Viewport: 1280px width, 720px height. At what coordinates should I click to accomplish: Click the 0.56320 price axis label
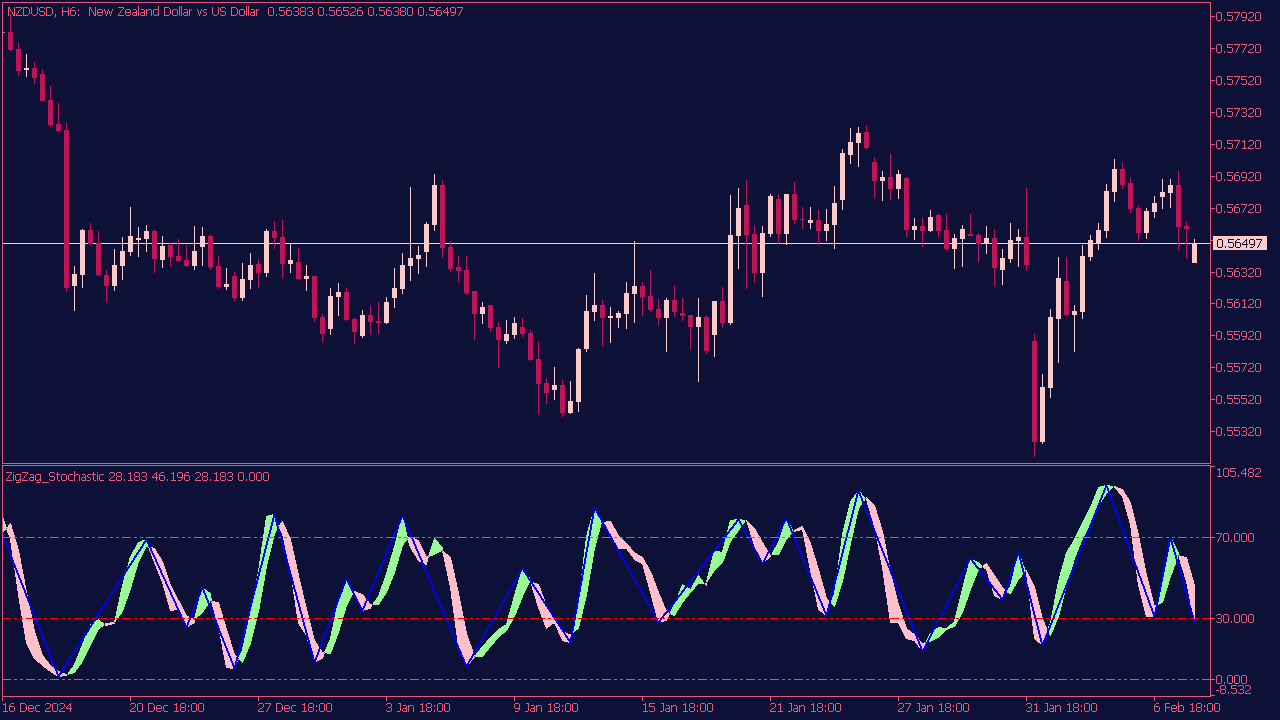click(1240, 272)
